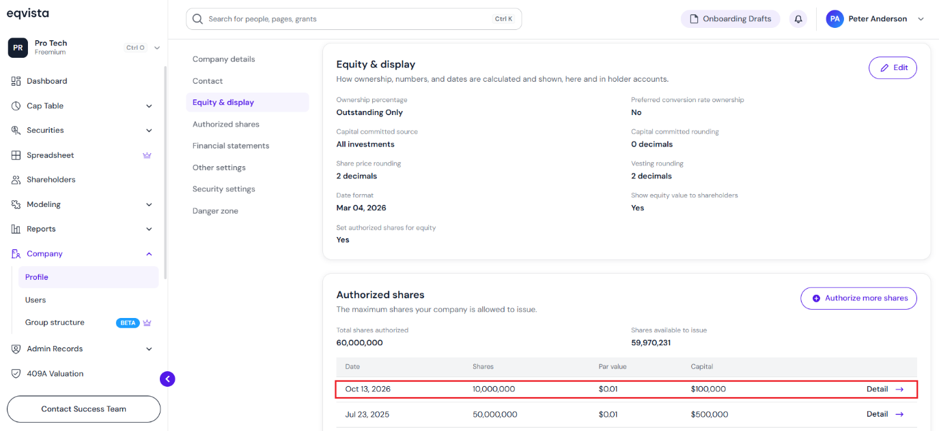939x431 pixels.
Task: Click the search magnifier icon
Action: [198, 19]
